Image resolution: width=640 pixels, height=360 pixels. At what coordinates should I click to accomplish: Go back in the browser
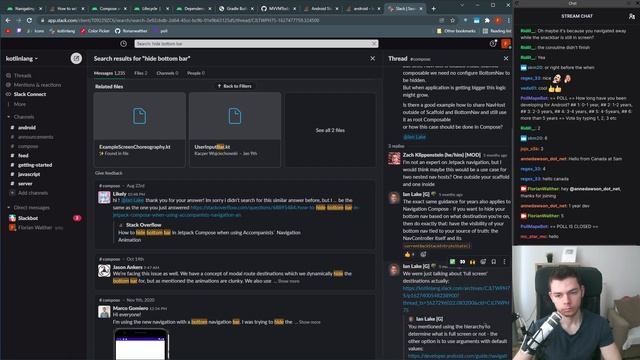pyautogui.click(x=8, y=20)
